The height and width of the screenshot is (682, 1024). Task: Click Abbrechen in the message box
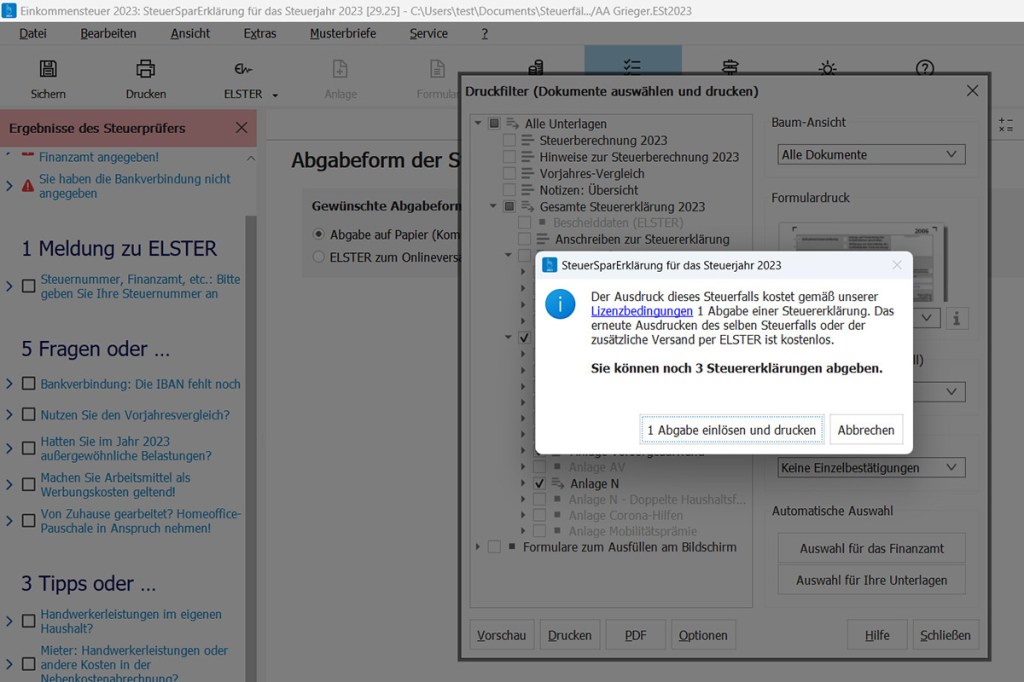pos(866,430)
